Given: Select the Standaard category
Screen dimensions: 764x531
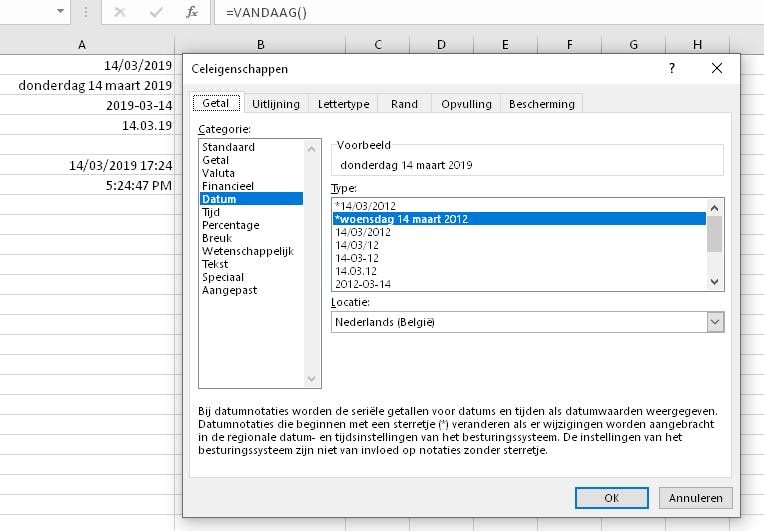Looking at the screenshot, I should (251, 147).
